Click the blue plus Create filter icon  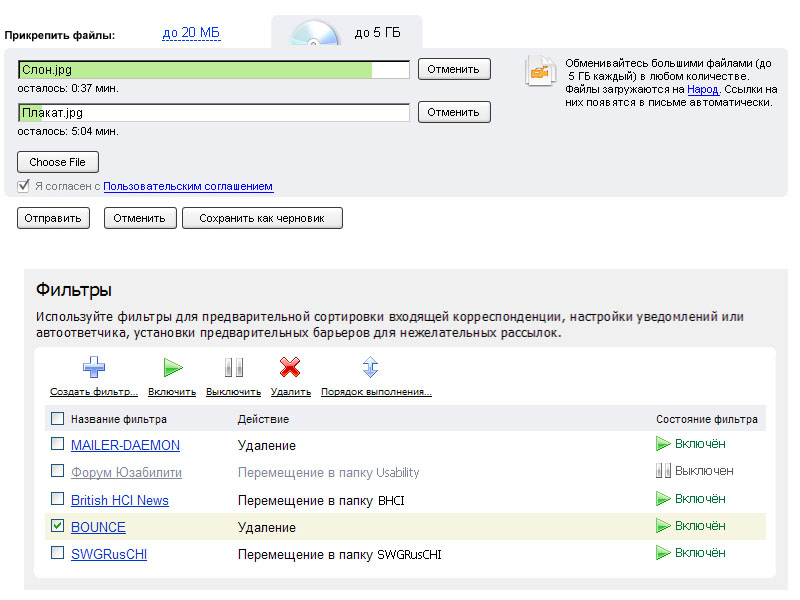click(94, 367)
